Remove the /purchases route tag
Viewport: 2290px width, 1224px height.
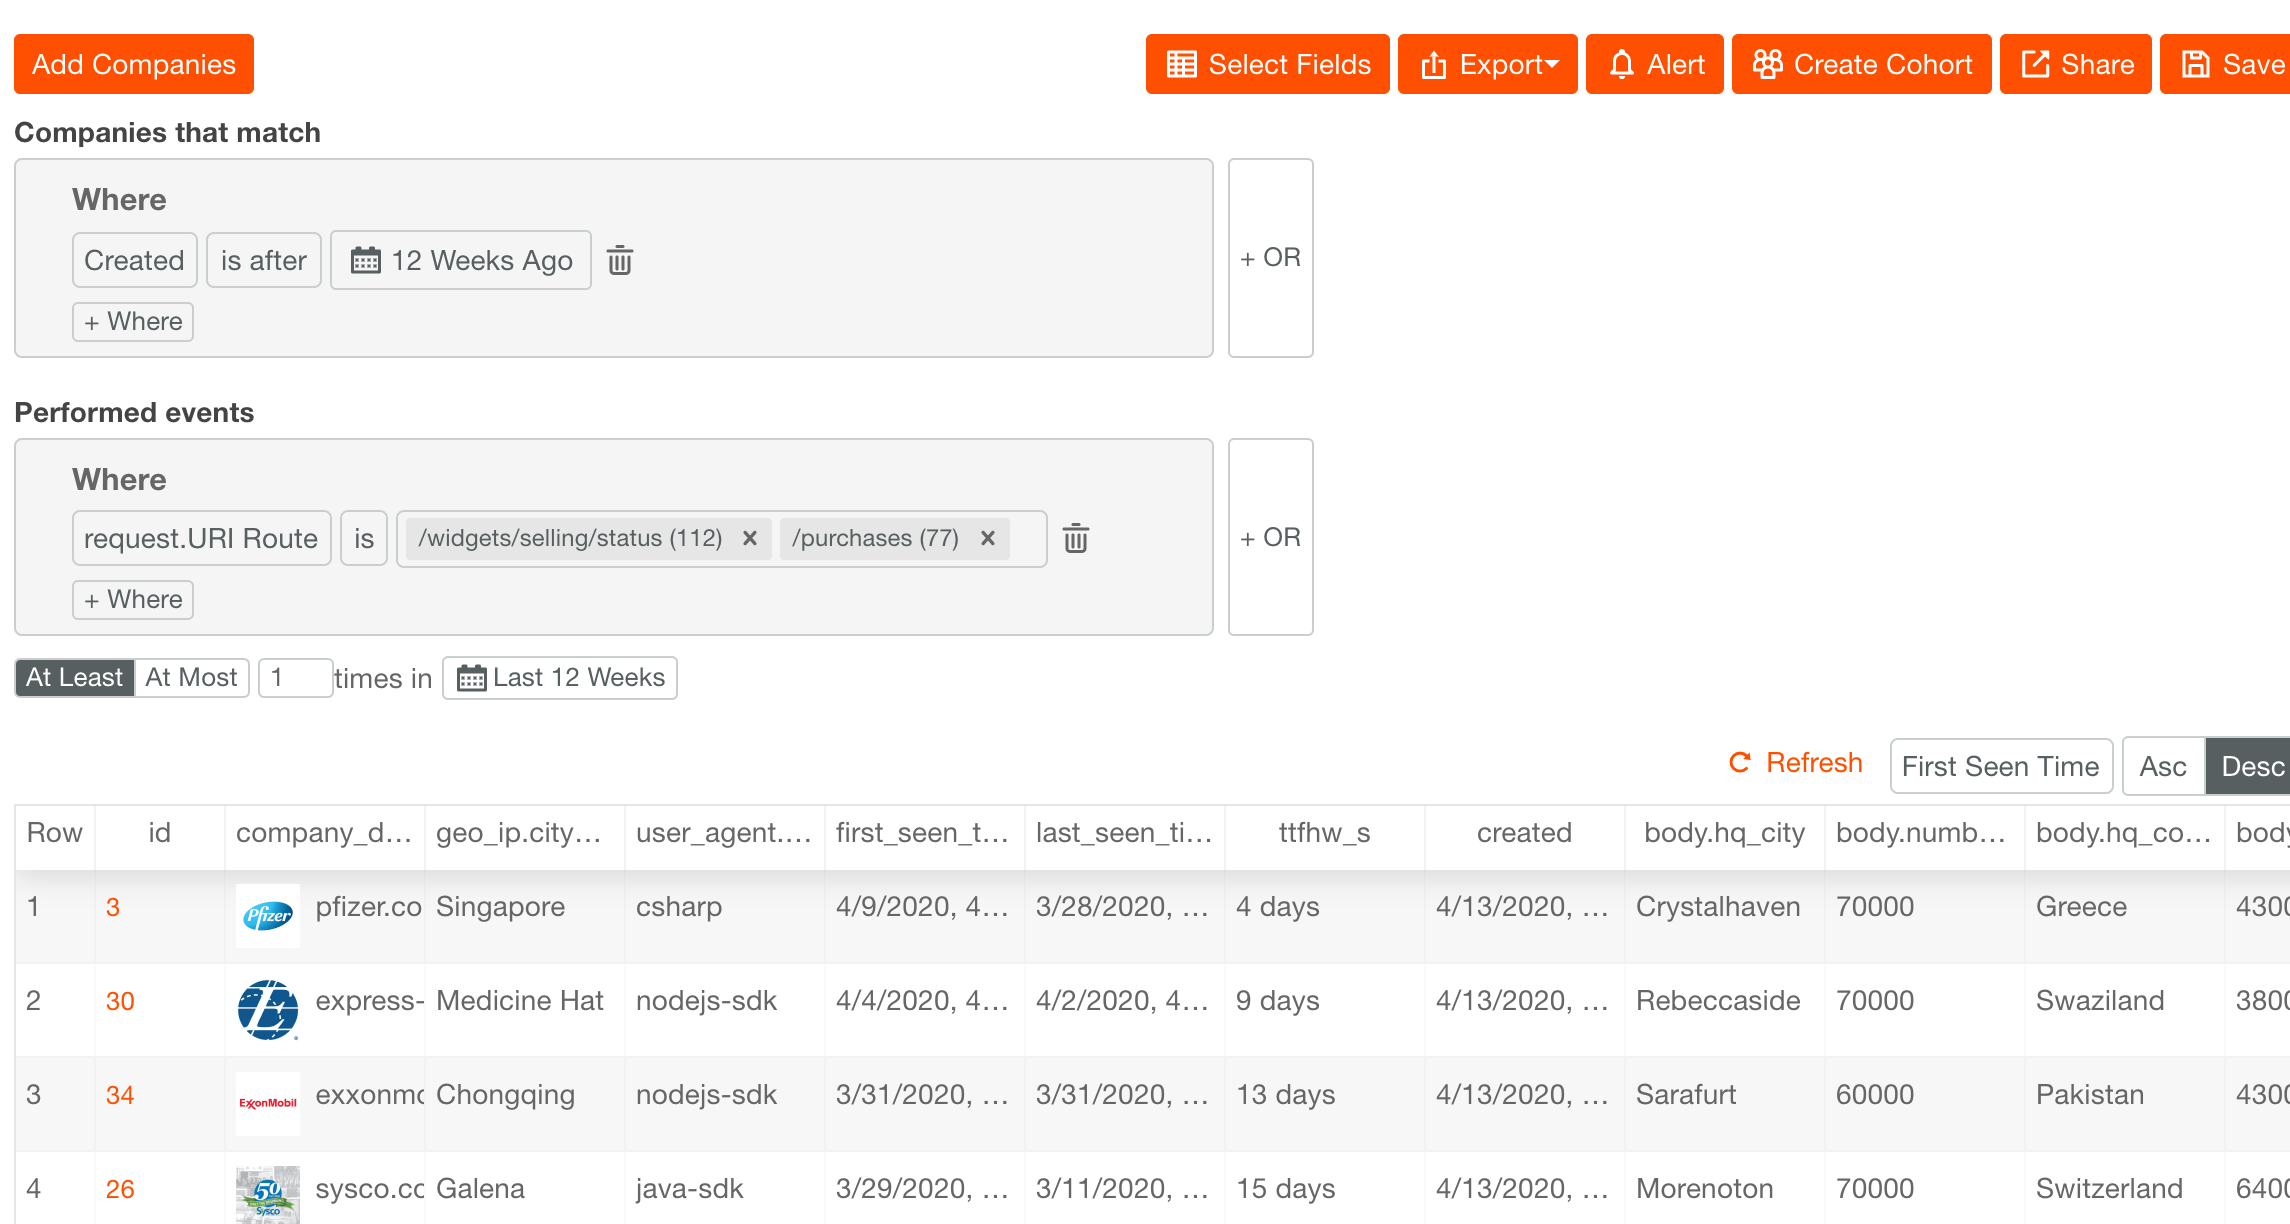tap(987, 539)
